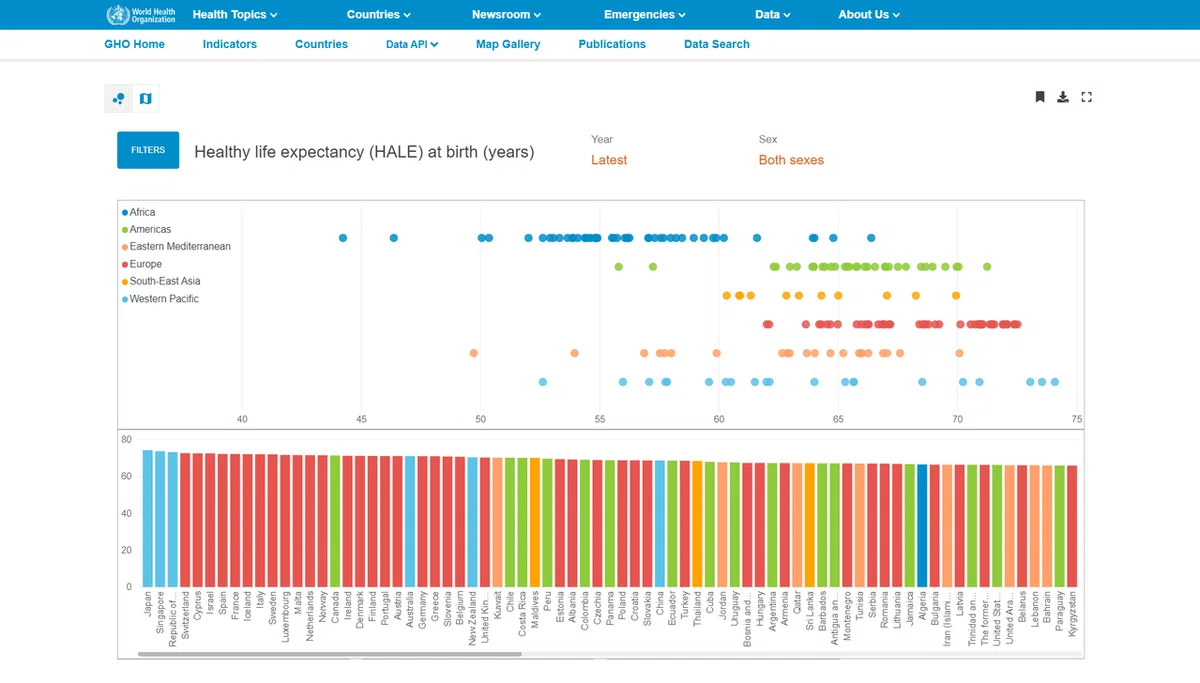Expand the Newsroom dropdown menu

506,15
